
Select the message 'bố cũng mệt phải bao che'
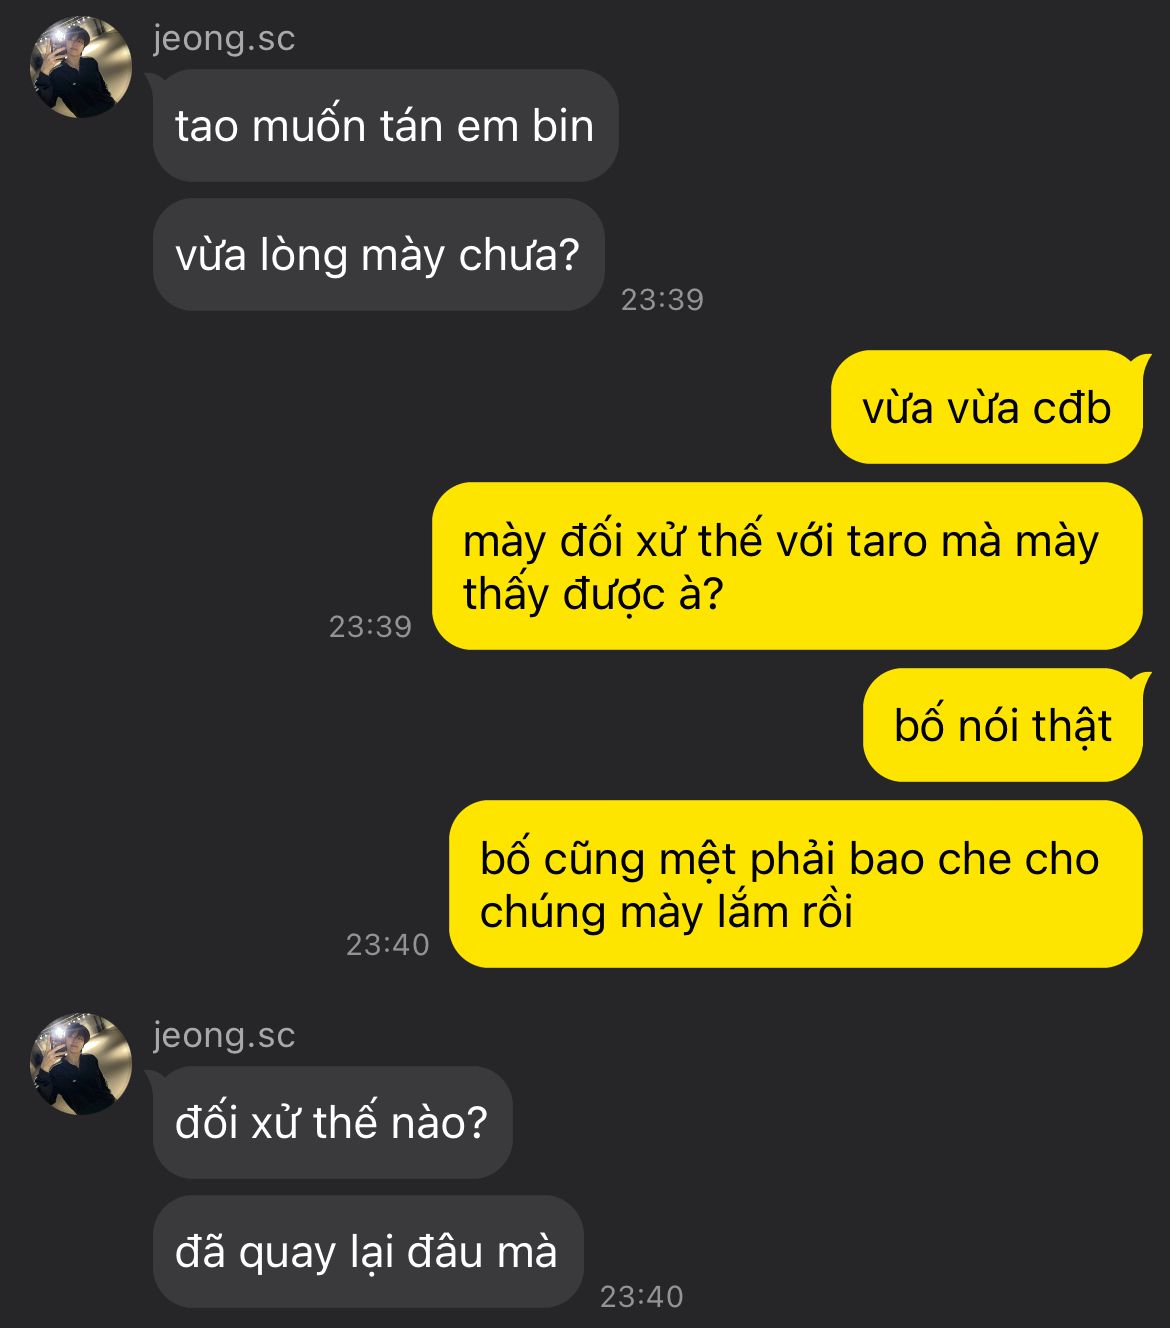click(x=795, y=884)
